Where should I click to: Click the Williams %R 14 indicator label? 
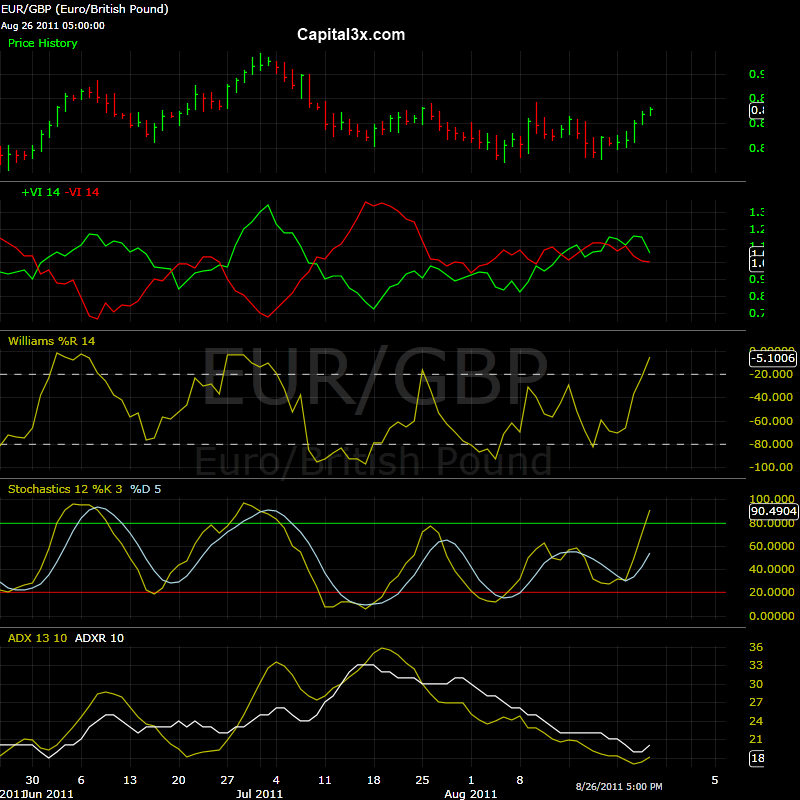(x=52, y=341)
